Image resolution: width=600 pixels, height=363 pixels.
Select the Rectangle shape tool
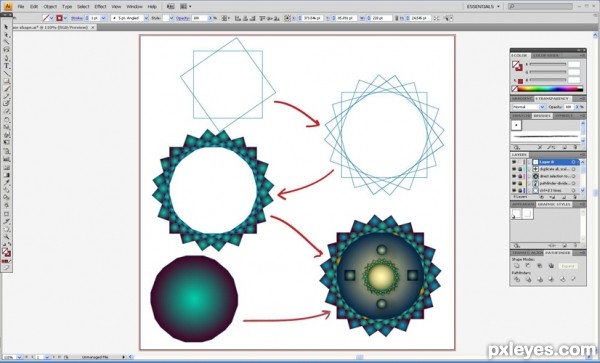pyautogui.click(x=7, y=81)
